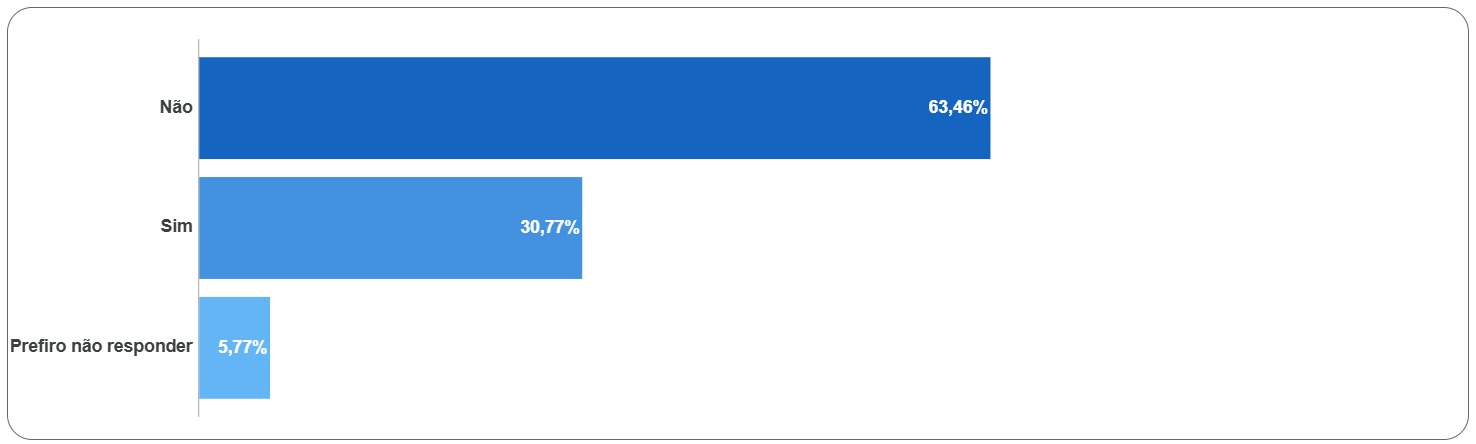
Task: Click the word Prefiro in the bottom label
Action: pos(38,347)
